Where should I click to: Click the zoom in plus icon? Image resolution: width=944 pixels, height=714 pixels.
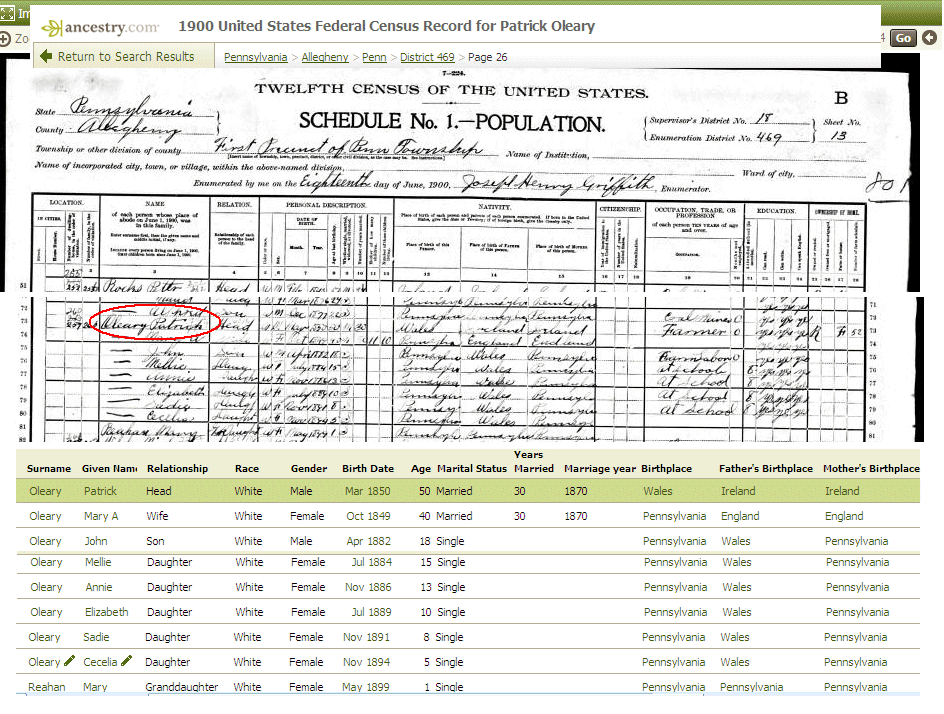(5, 38)
